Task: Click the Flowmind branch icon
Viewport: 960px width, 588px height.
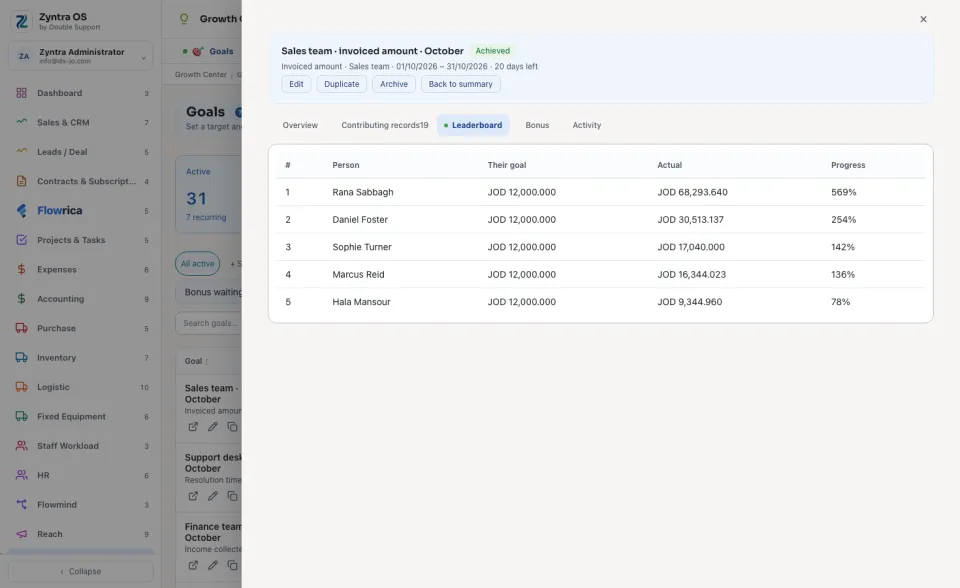Action: point(21,504)
